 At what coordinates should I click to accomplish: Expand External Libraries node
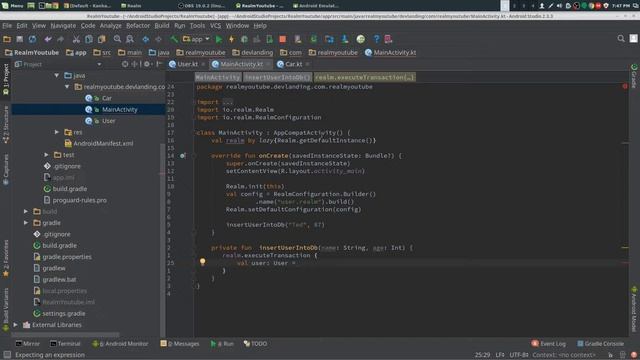coord(16,325)
